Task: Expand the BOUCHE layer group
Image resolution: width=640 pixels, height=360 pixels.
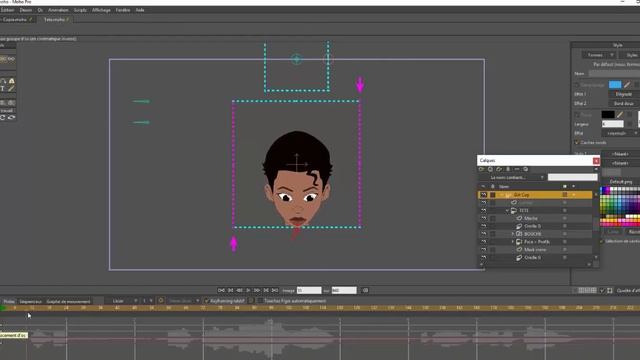Action: 513,234
